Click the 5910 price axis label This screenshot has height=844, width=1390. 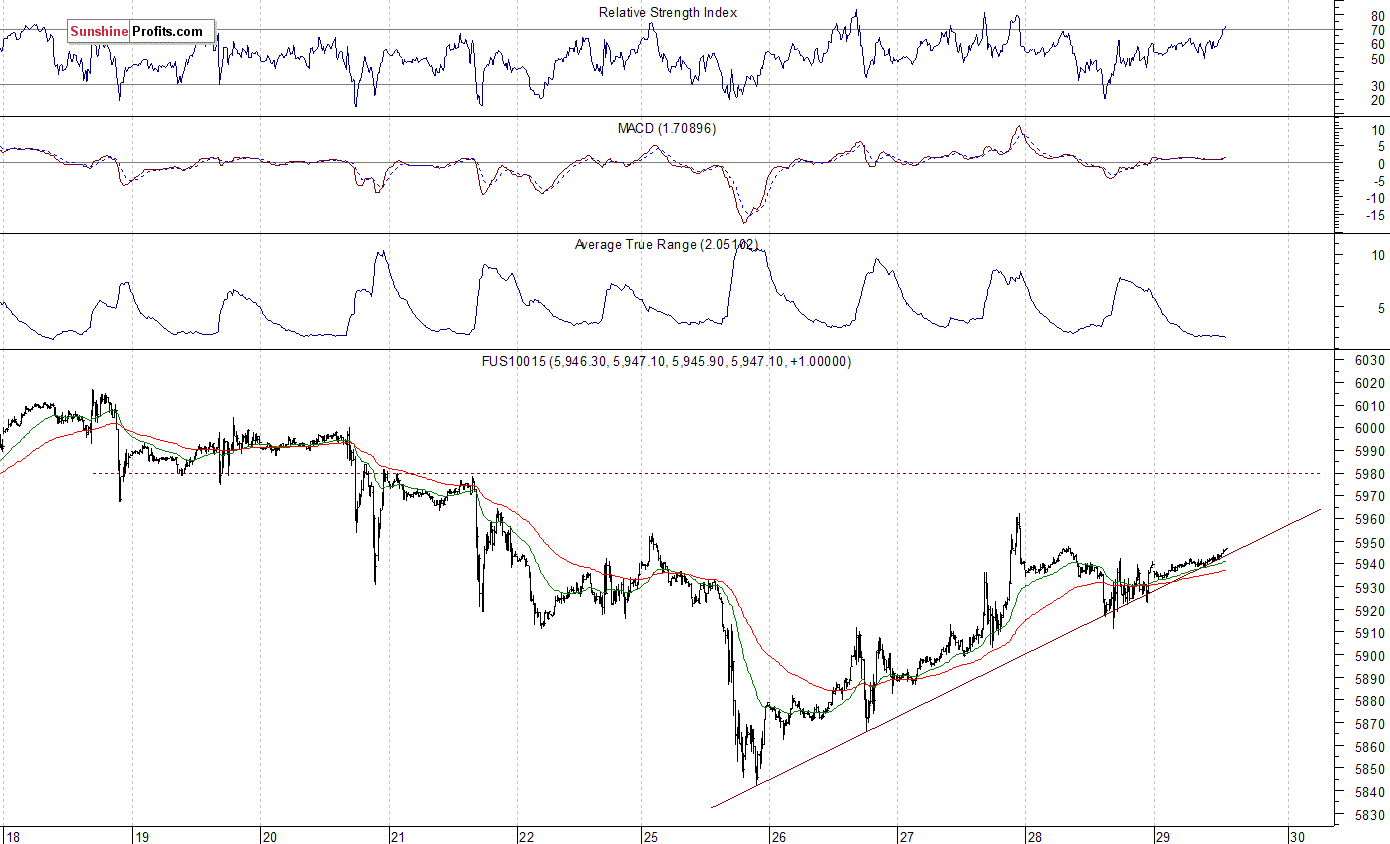[x=1370, y=633]
